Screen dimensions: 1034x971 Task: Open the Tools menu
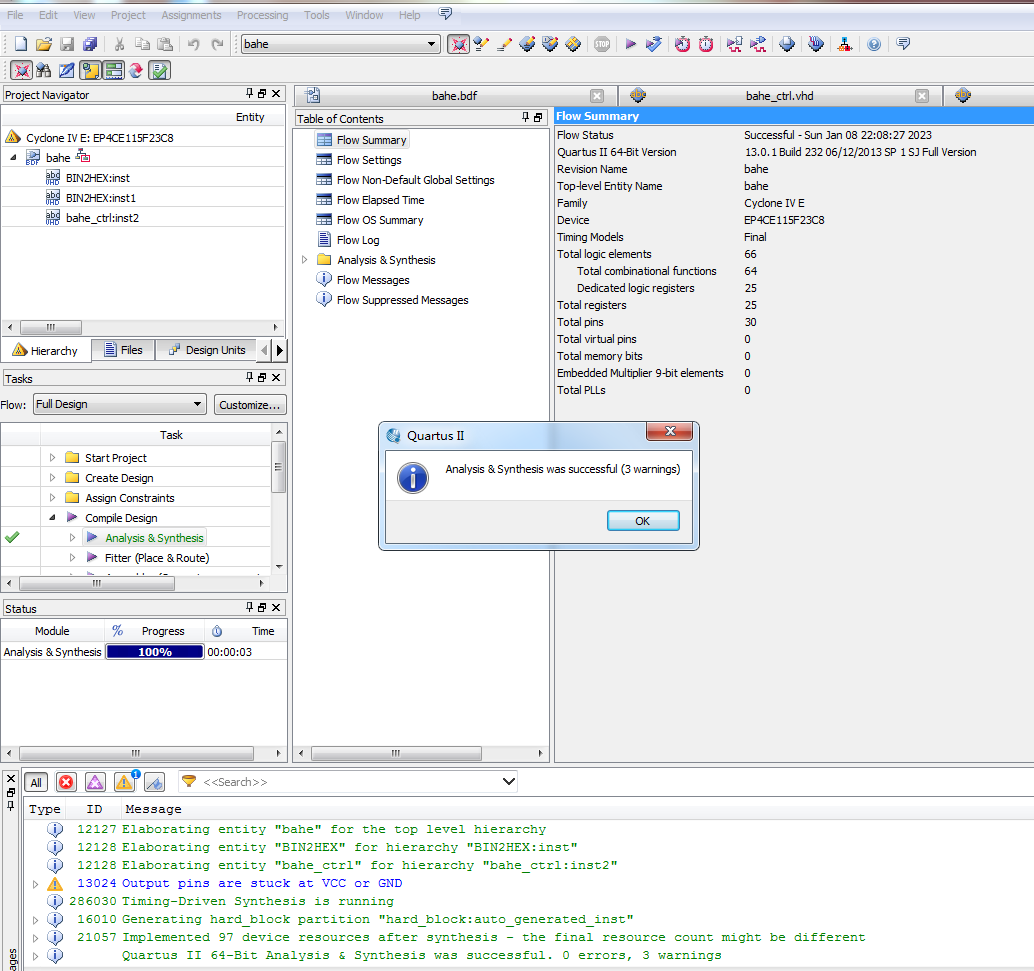pyautogui.click(x=317, y=15)
